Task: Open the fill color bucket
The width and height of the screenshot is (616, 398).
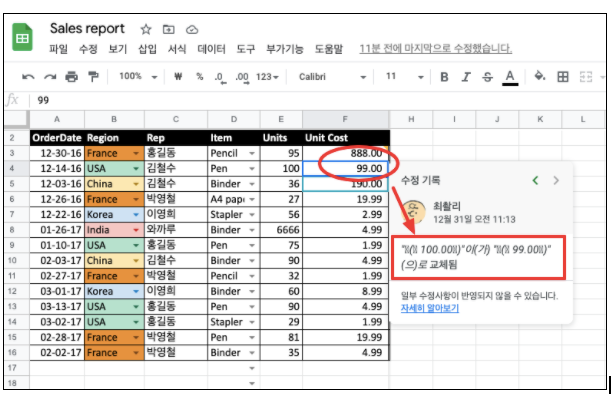Action: click(540, 76)
